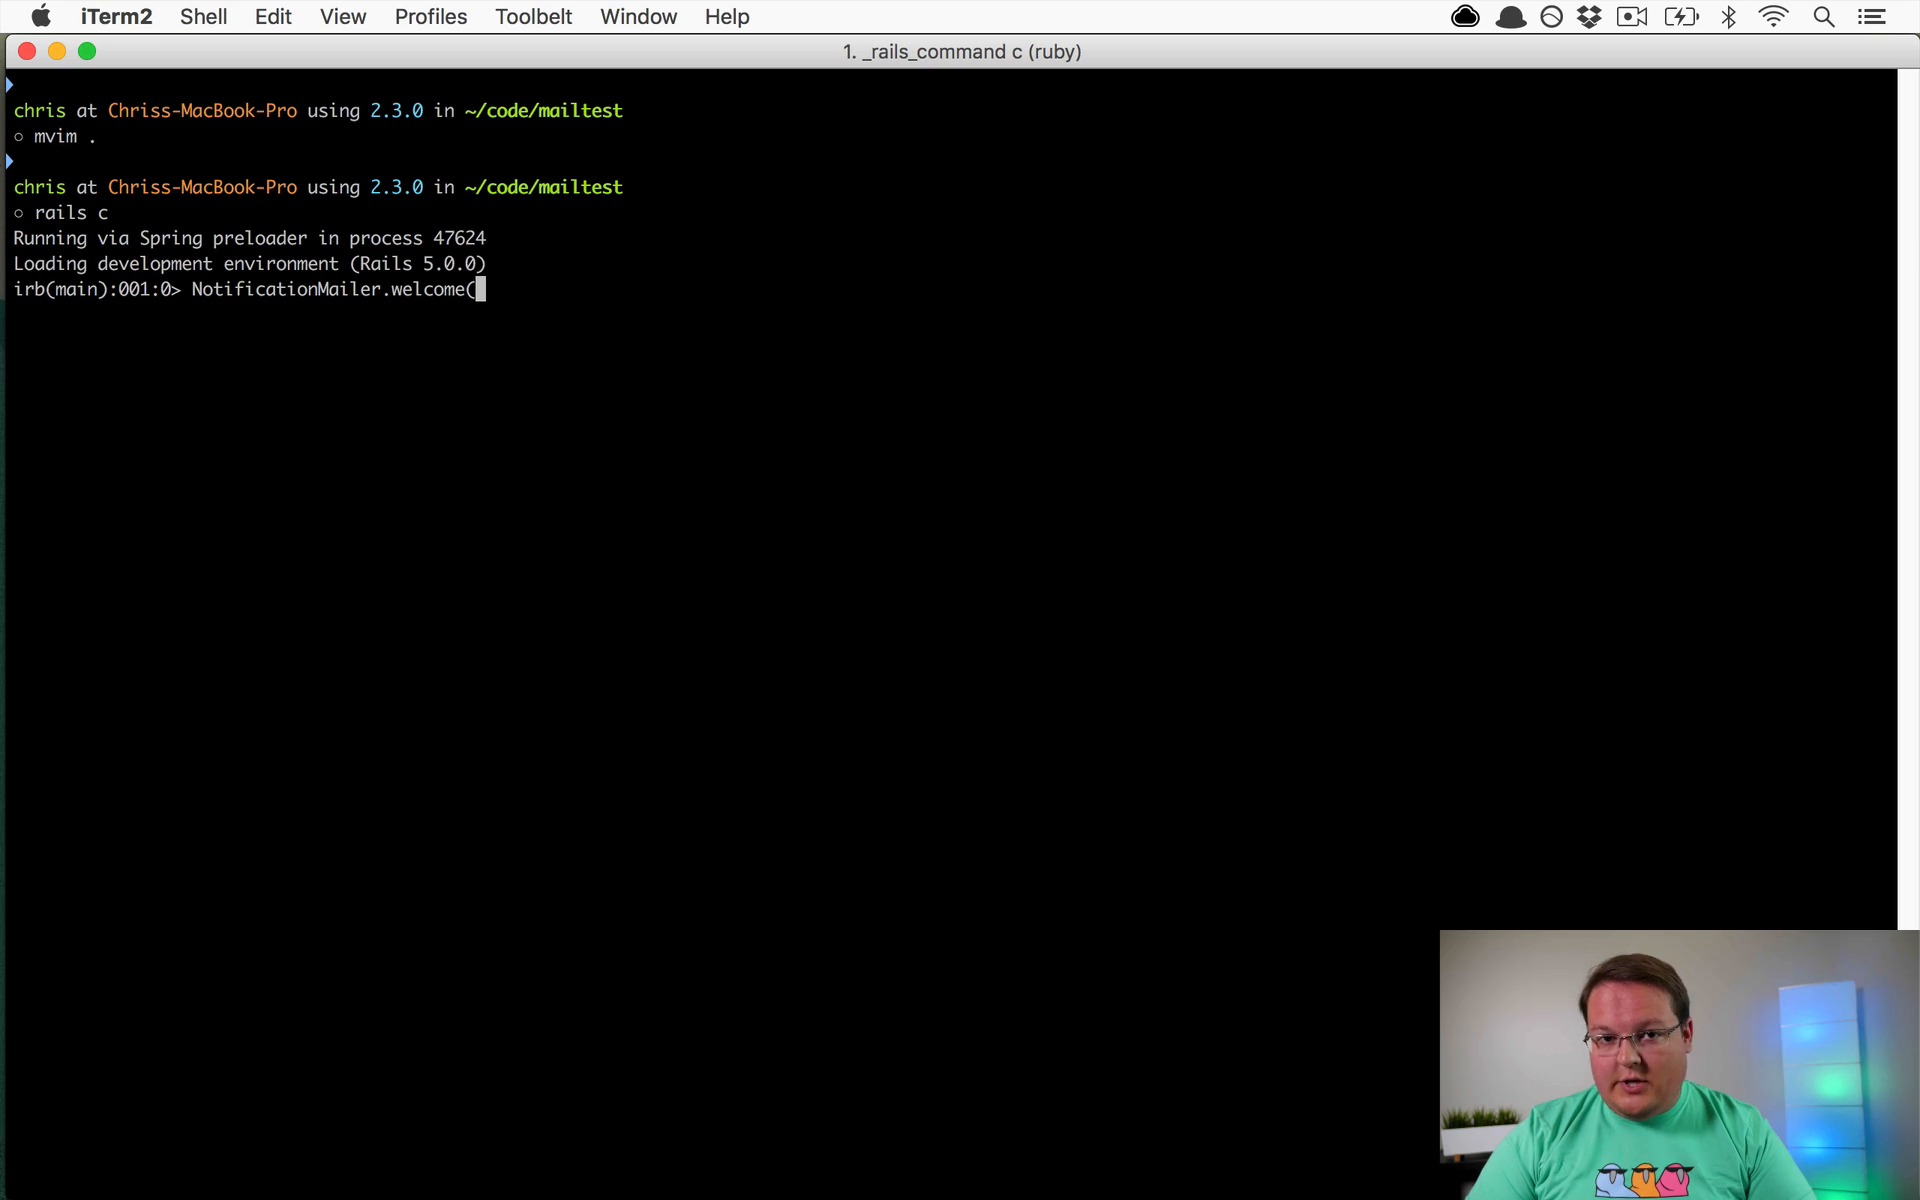This screenshot has width=1920, height=1200.
Task: Click the webcam video overlay thumbnail
Action: 1679,1064
